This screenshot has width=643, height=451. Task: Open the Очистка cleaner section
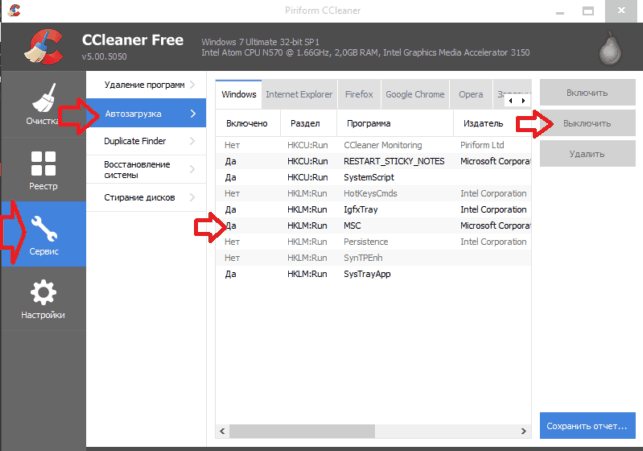tap(43, 105)
